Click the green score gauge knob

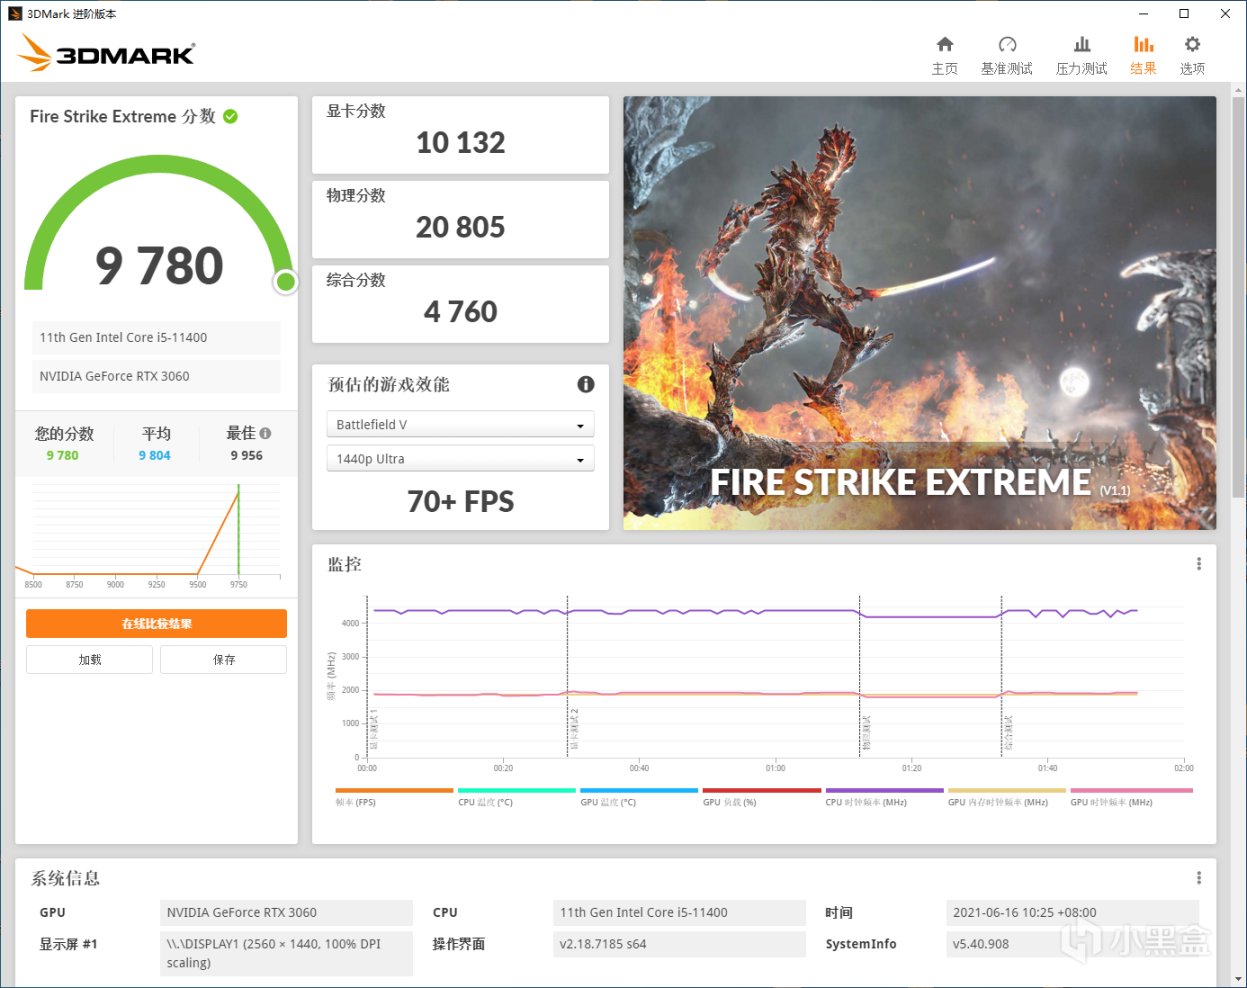click(x=286, y=282)
